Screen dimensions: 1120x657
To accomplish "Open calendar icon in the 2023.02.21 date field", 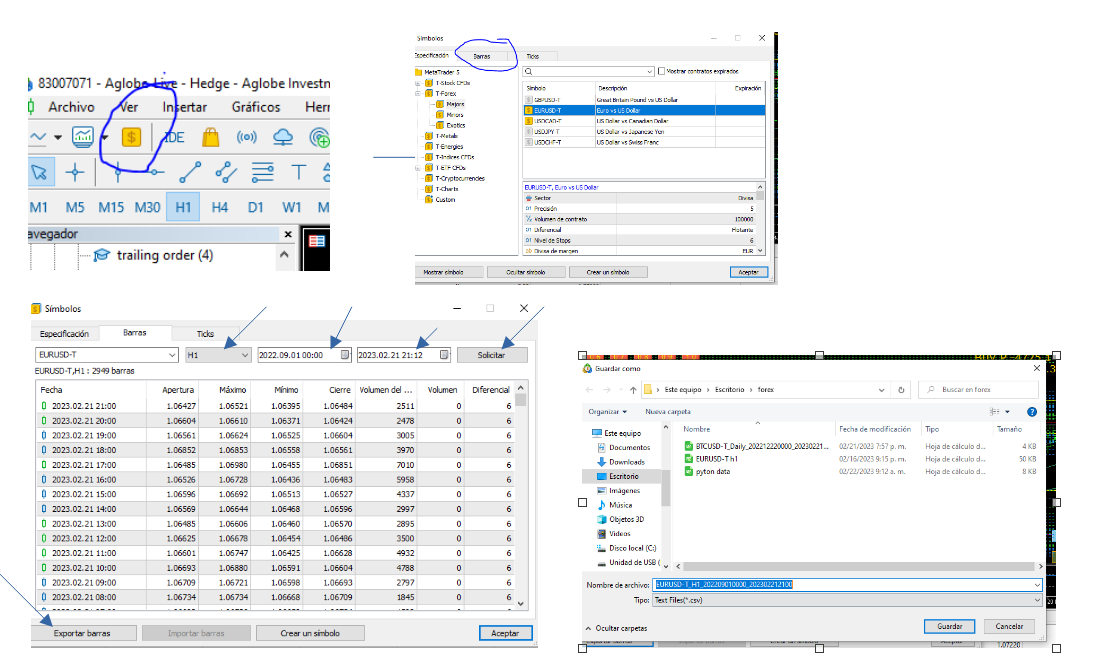I will [444, 355].
